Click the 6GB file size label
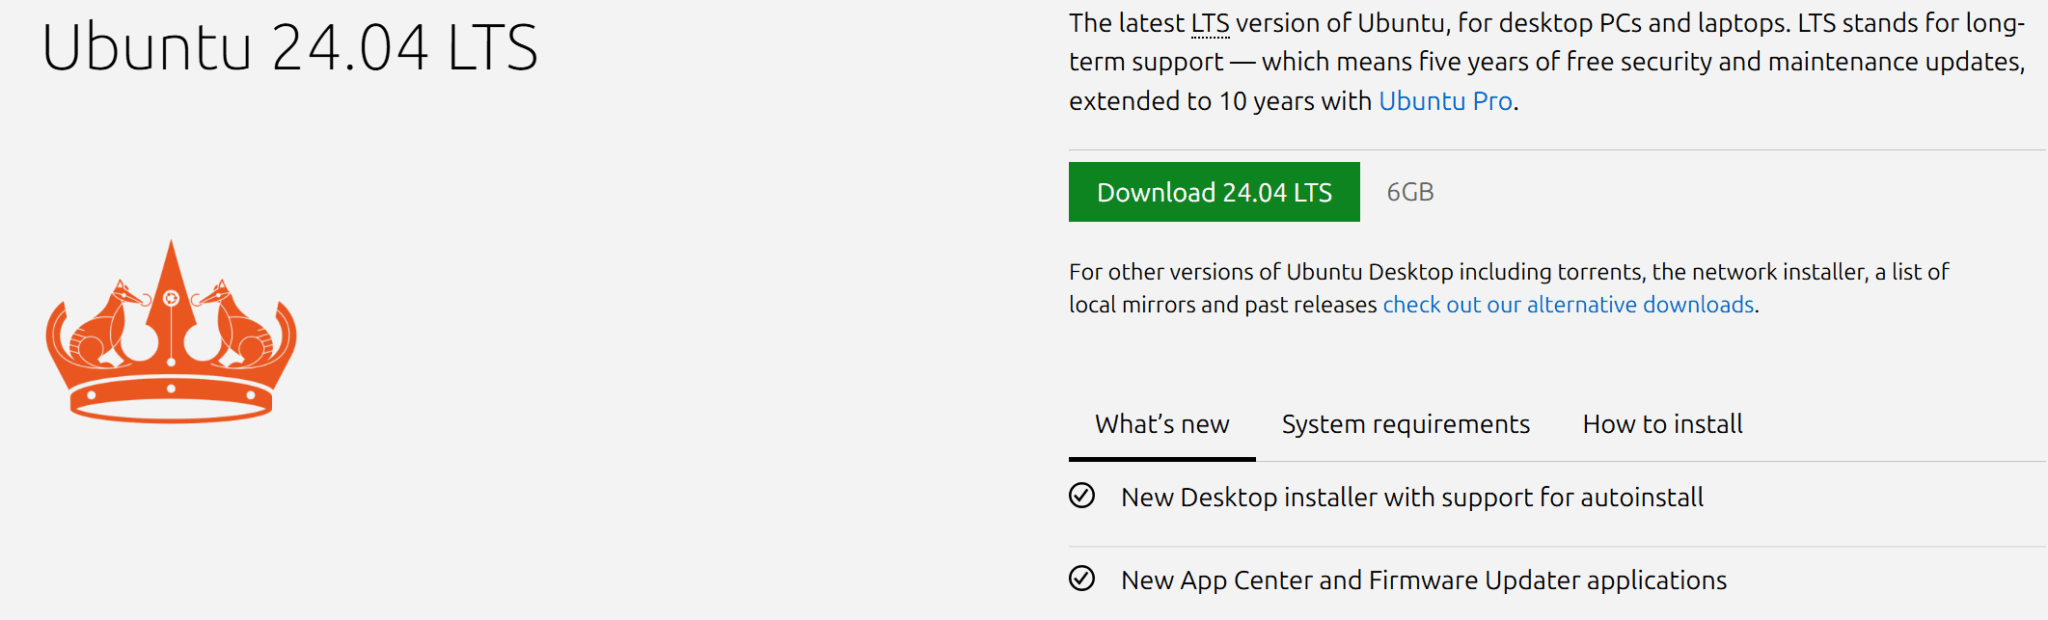 tap(1409, 192)
